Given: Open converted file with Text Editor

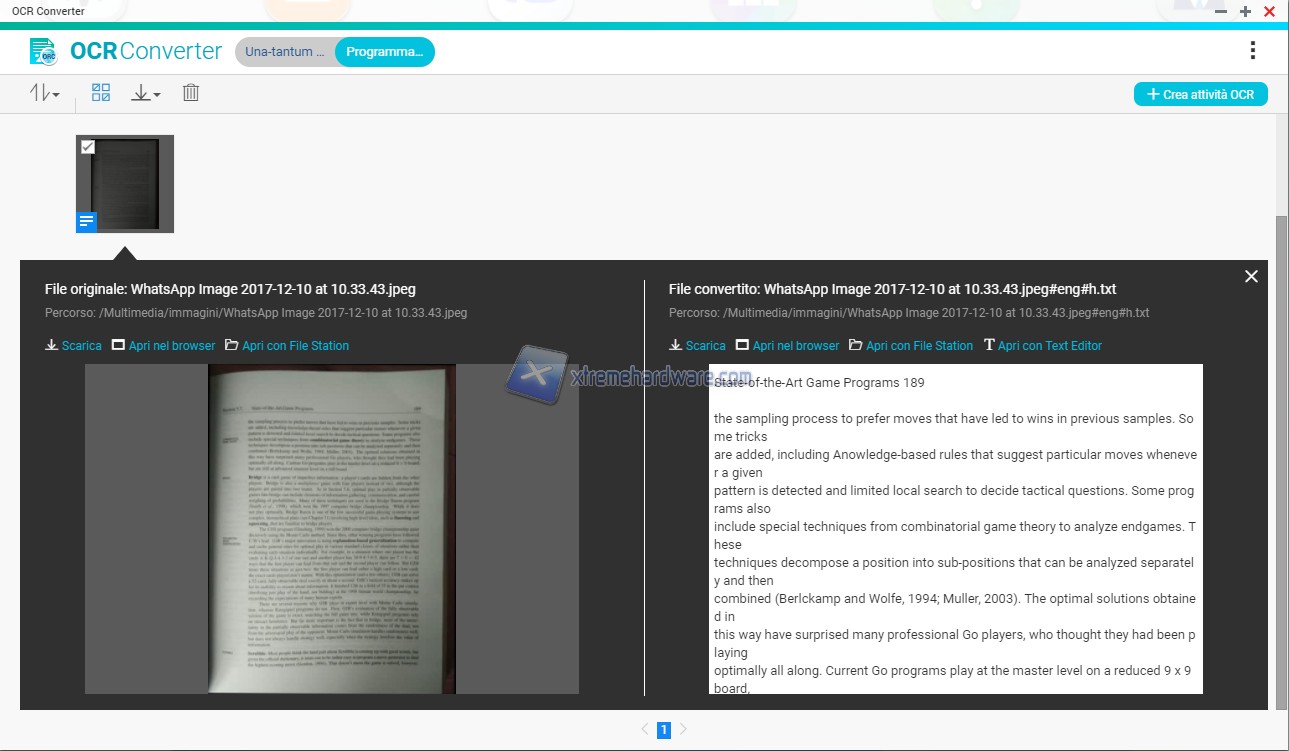Looking at the screenshot, I should pos(1043,346).
